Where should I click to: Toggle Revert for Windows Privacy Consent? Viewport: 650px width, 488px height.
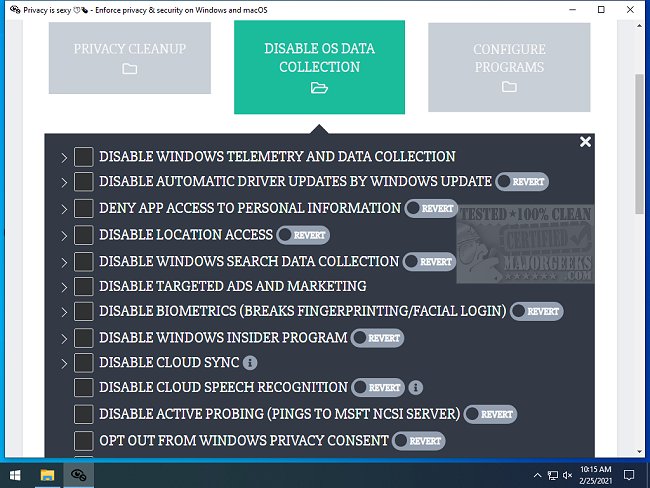[x=419, y=440]
